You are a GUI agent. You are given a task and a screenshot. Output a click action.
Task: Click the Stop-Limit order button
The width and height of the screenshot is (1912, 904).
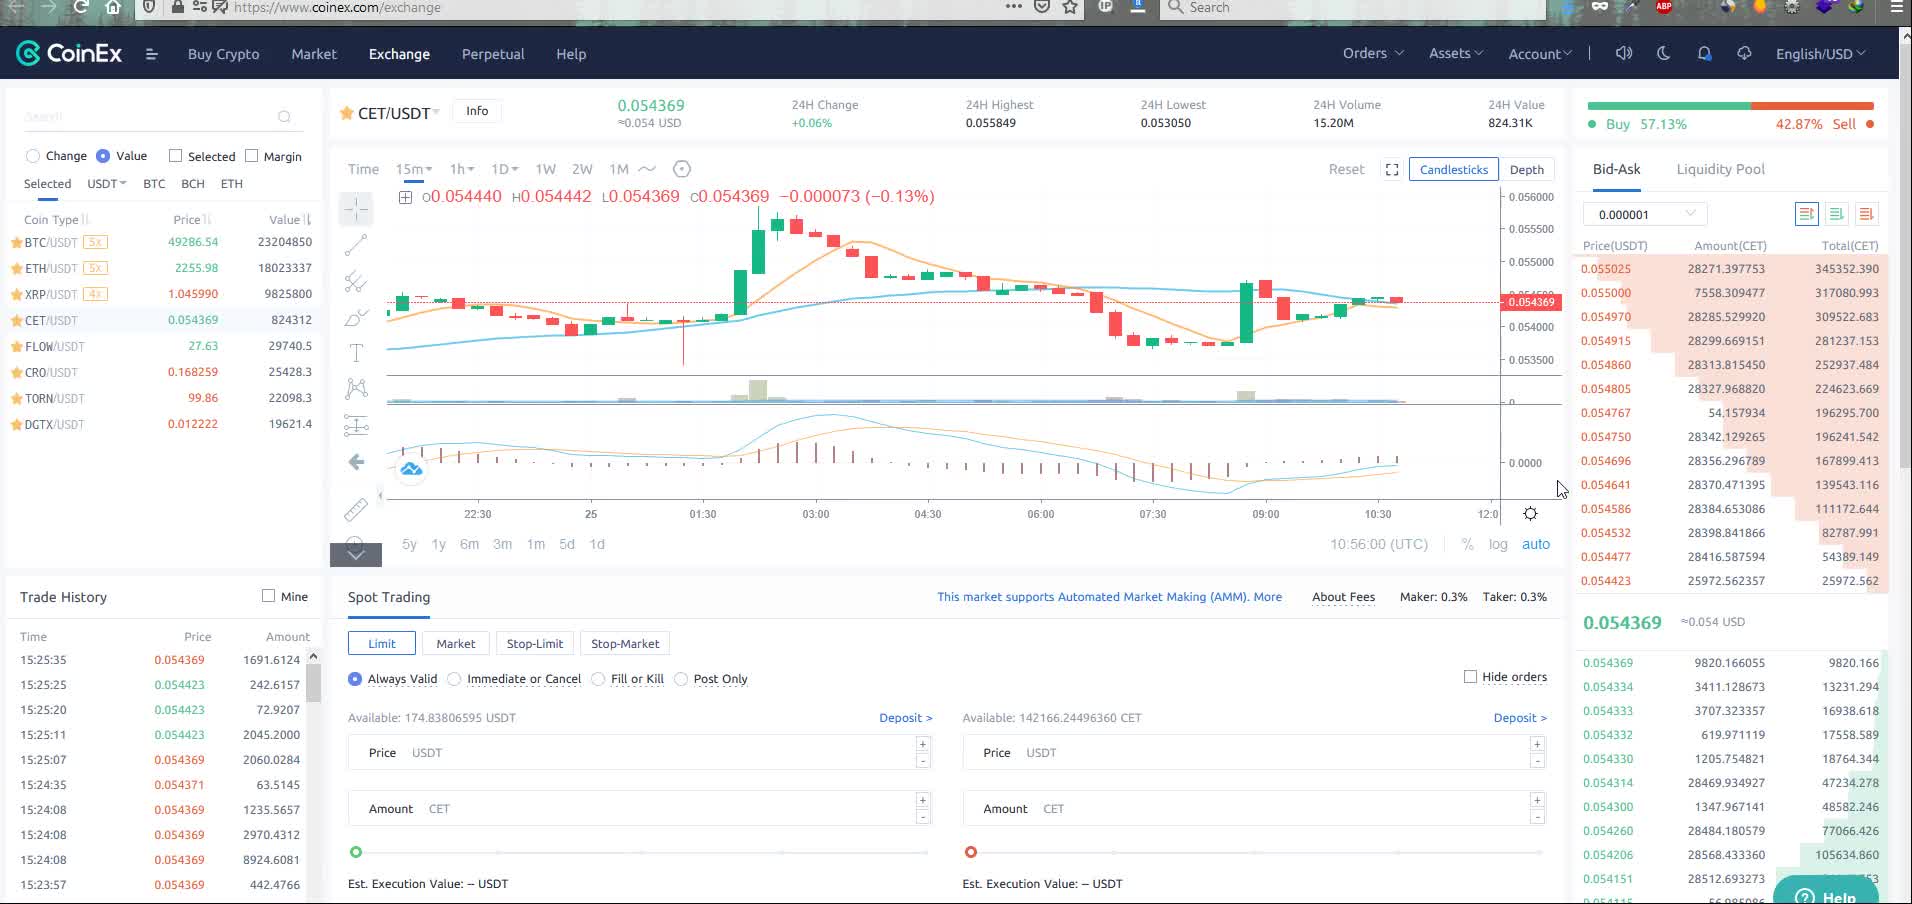[x=534, y=644]
